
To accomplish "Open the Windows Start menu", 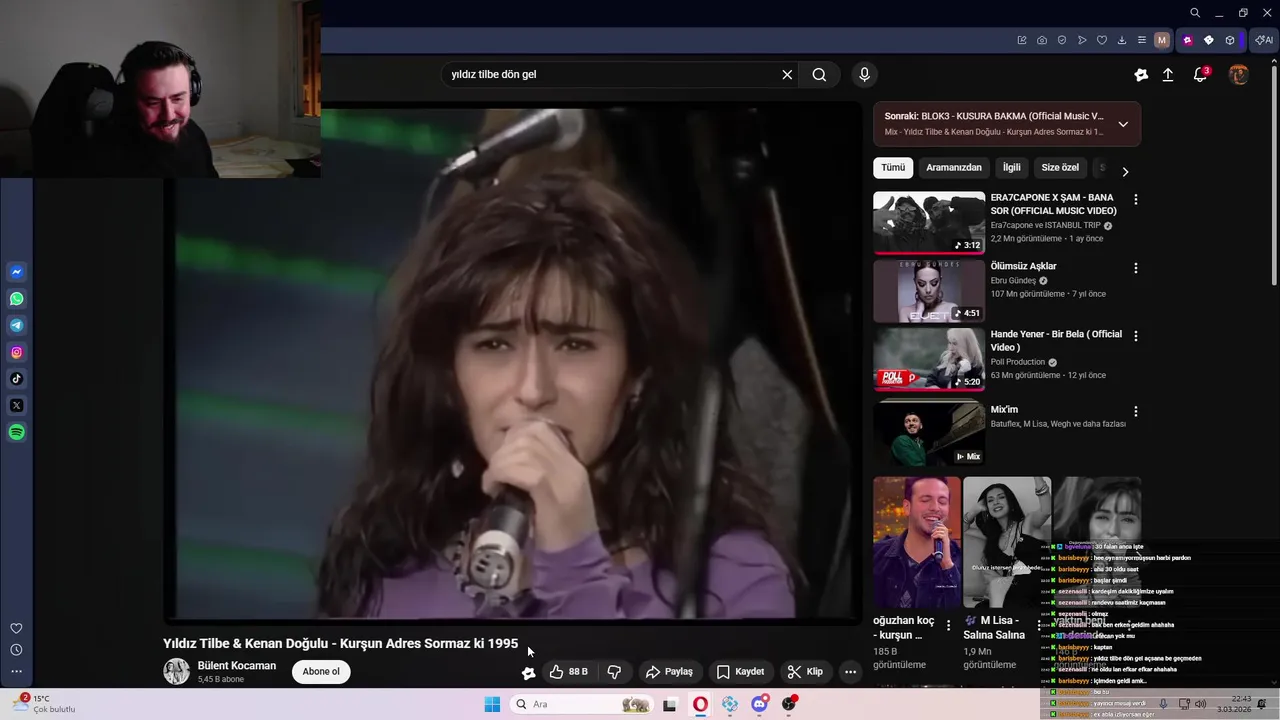I will [x=492, y=704].
